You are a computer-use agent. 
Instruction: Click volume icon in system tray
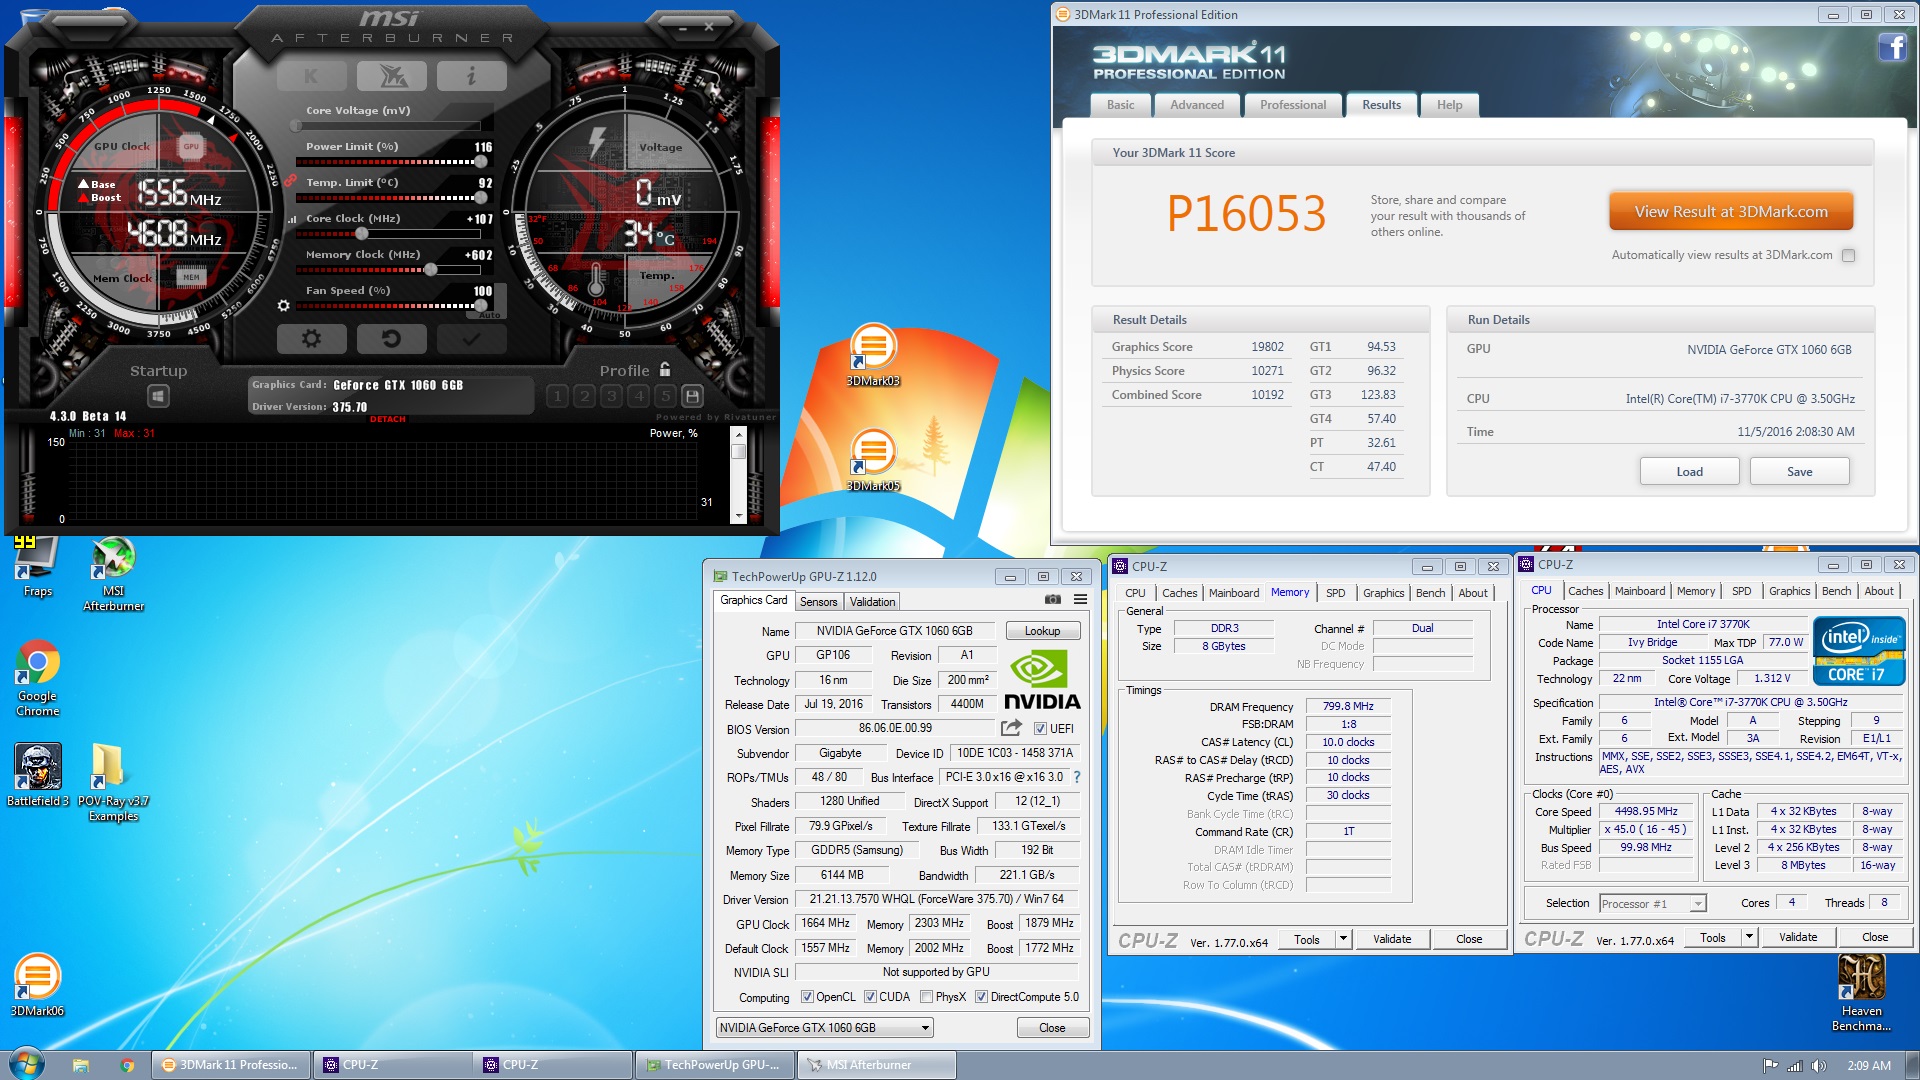(1819, 1066)
